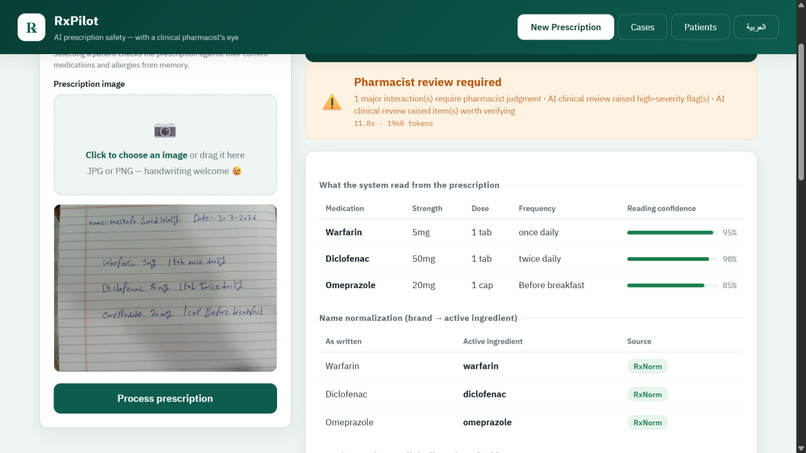Select the 'Warfarin' medication cell

343,232
